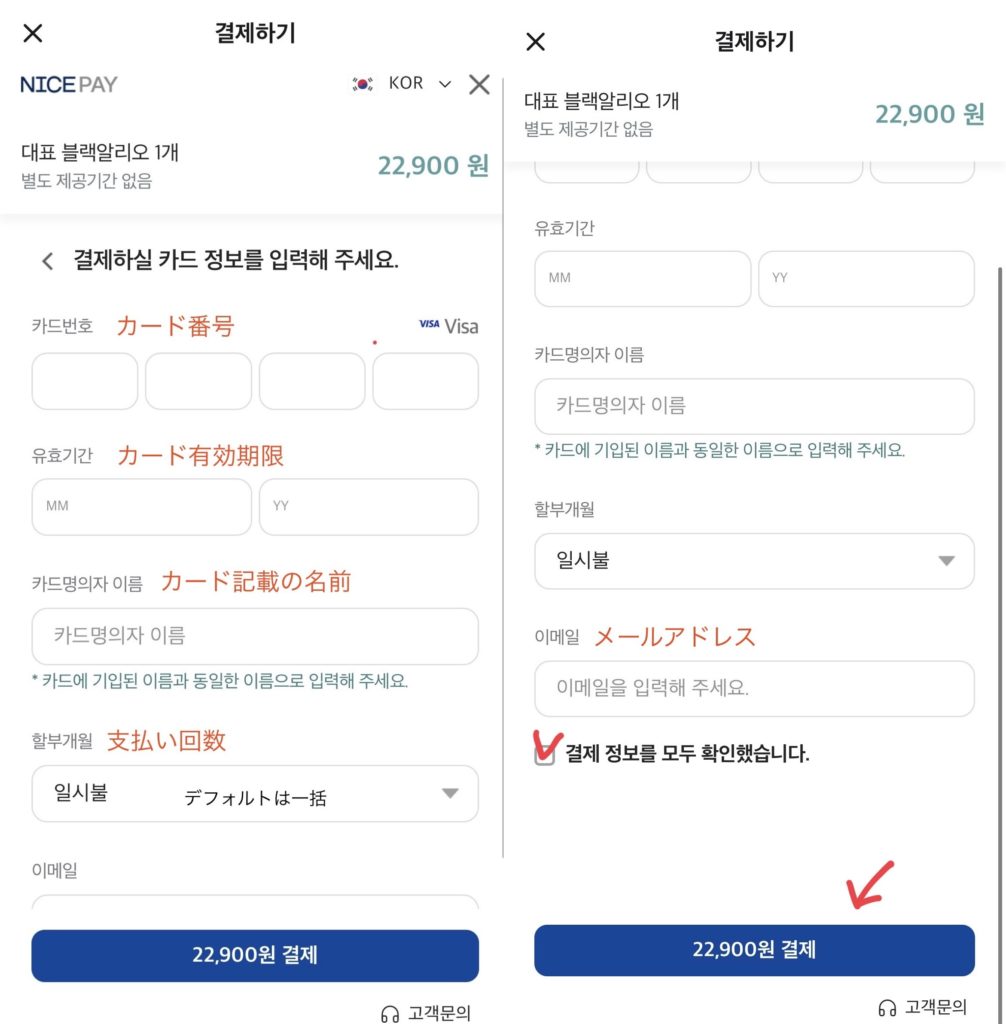Image resolution: width=1006 pixels, height=1024 pixels.
Task: Go back using the arrow beside card info heading
Action: (x=47, y=262)
